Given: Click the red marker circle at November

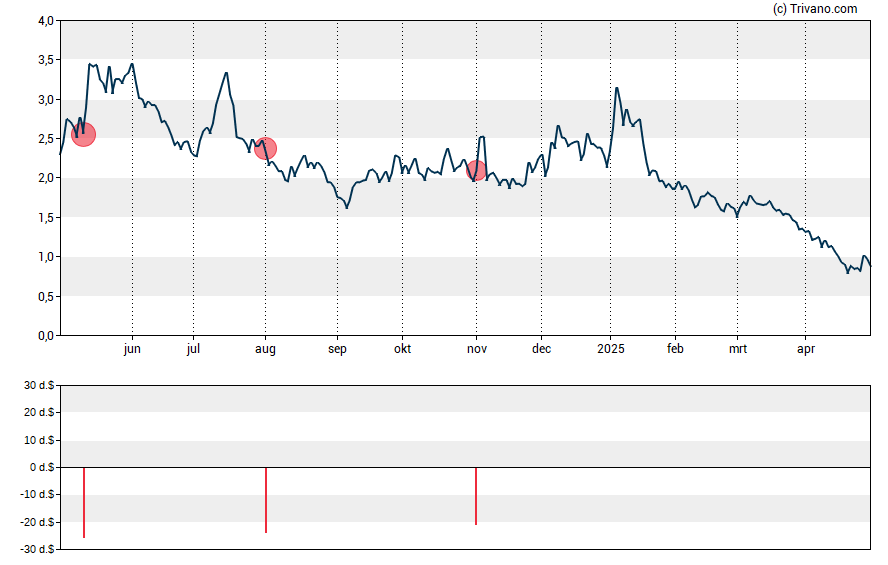Looking at the screenshot, I should (476, 170).
